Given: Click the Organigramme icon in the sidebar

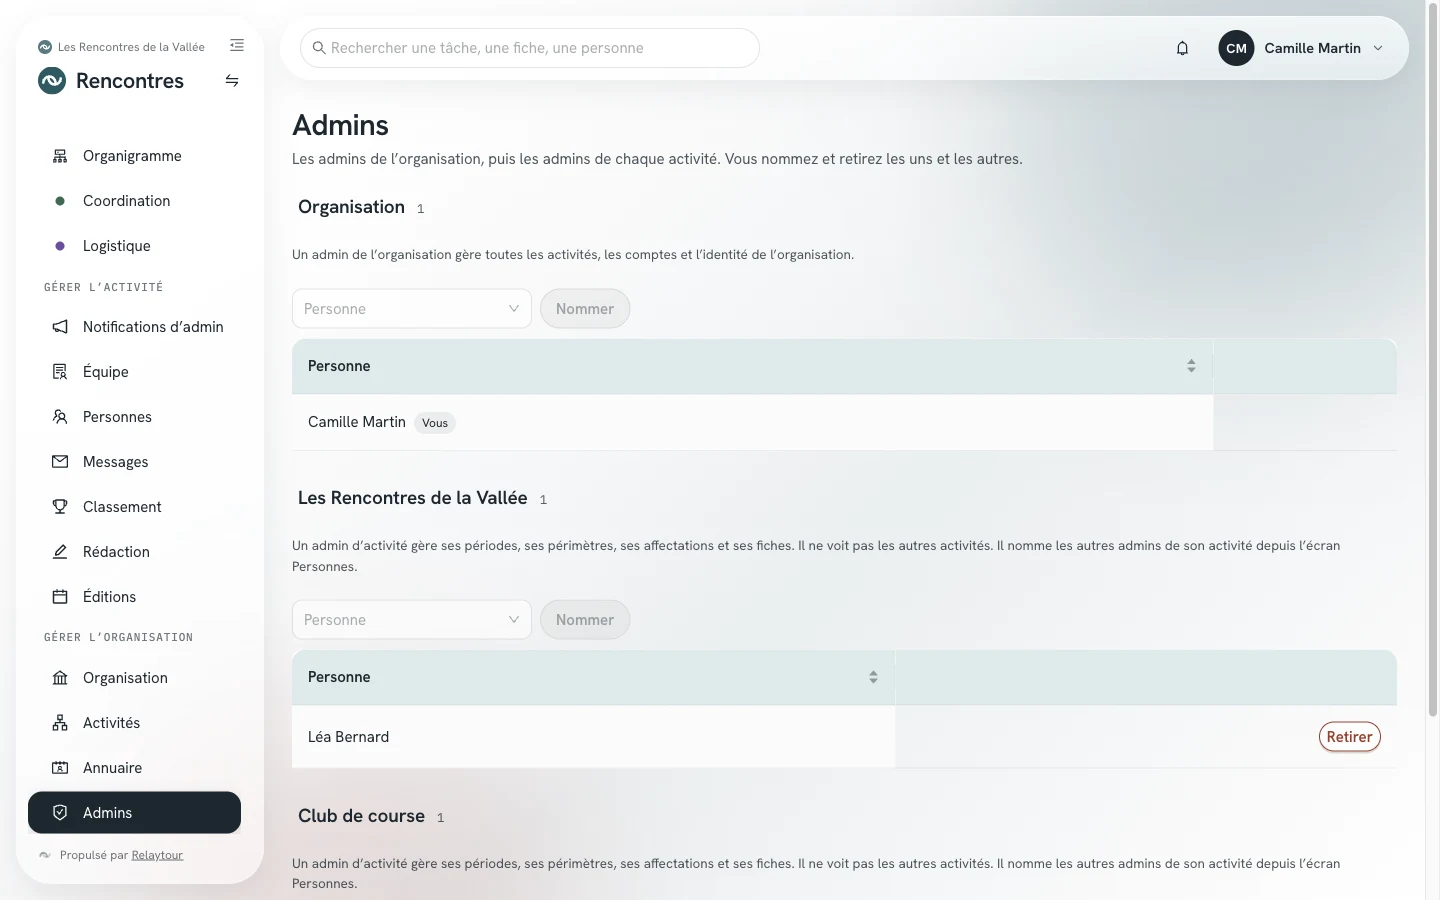Looking at the screenshot, I should click(x=60, y=156).
